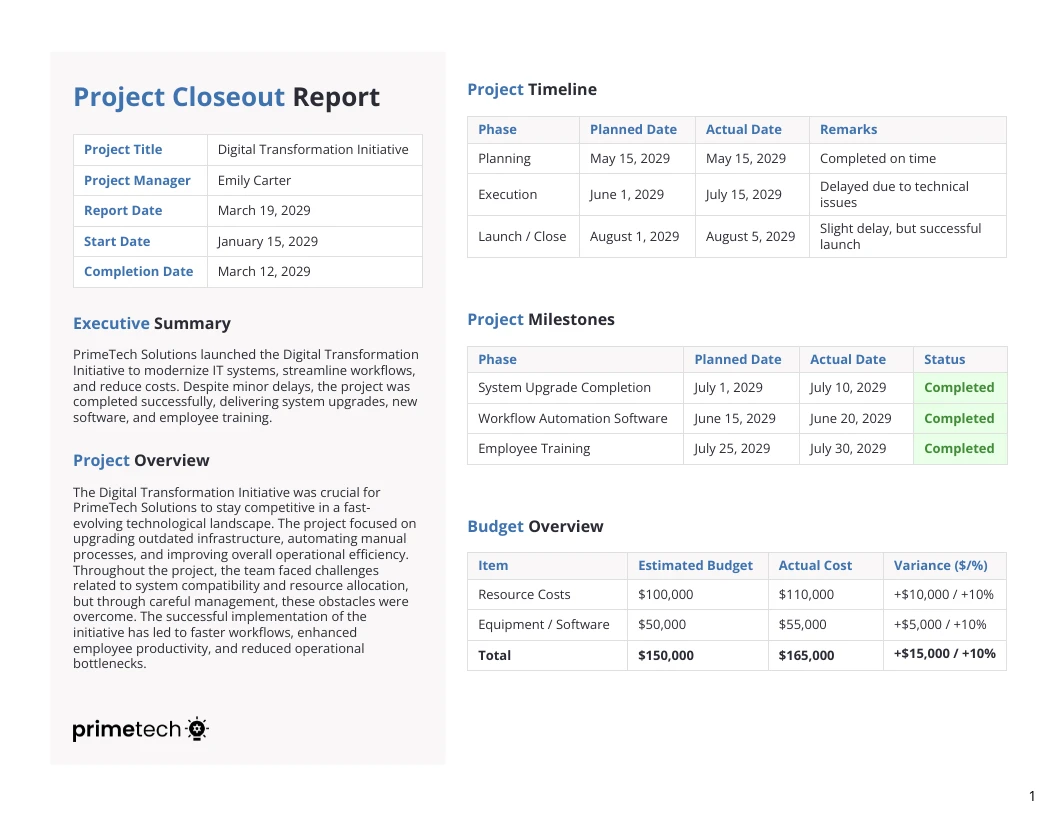Click Emily Carter project manager cell
This screenshot has height=816, width=1056.
click(253, 180)
